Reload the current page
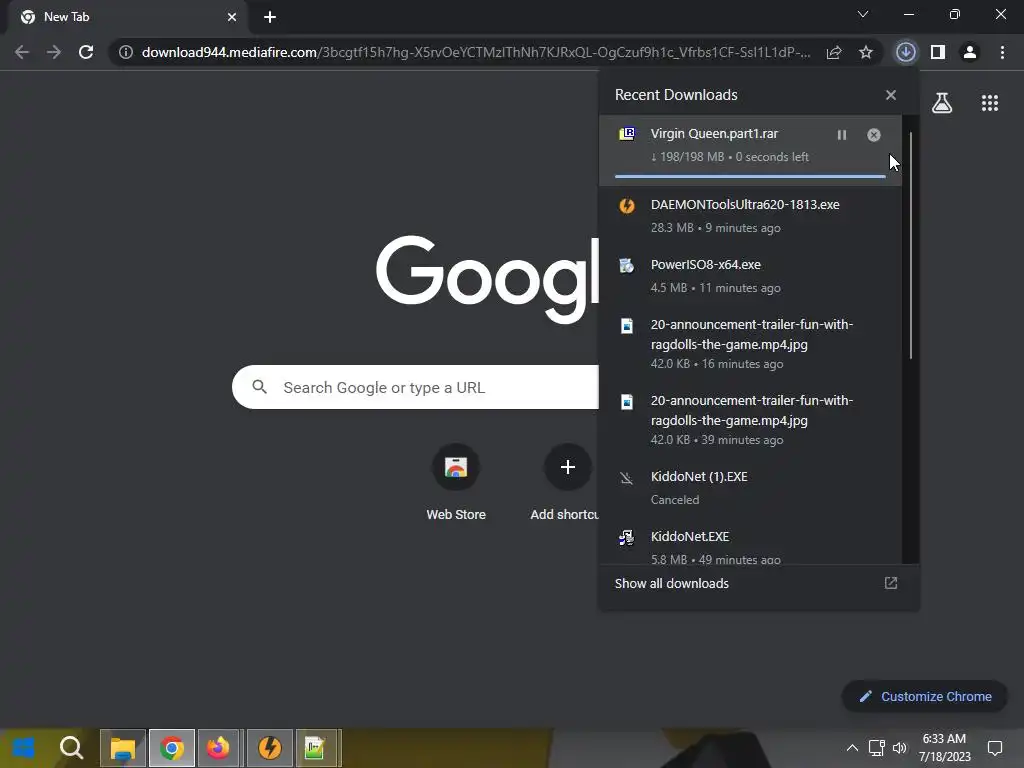The width and height of the screenshot is (1024, 768). point(86,52)
